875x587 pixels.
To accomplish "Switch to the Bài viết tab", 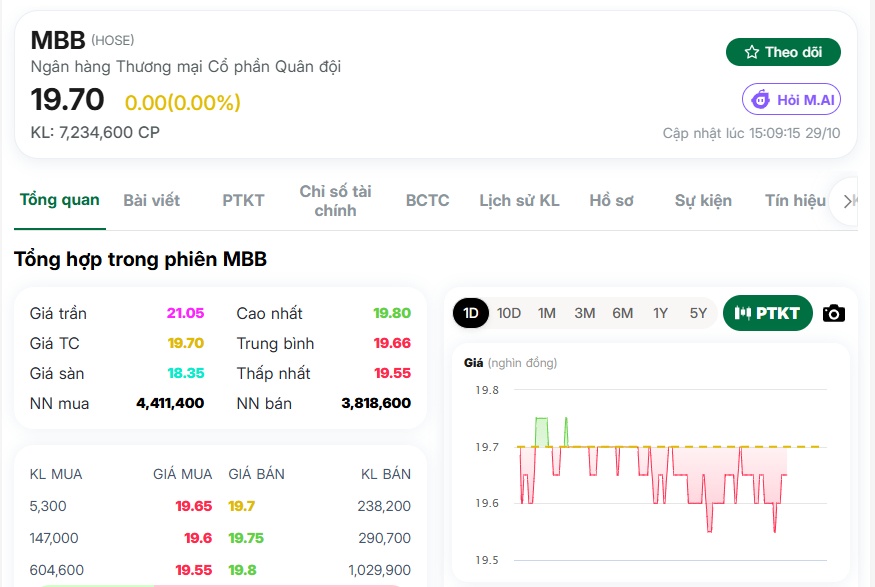I will click(151, 200).
